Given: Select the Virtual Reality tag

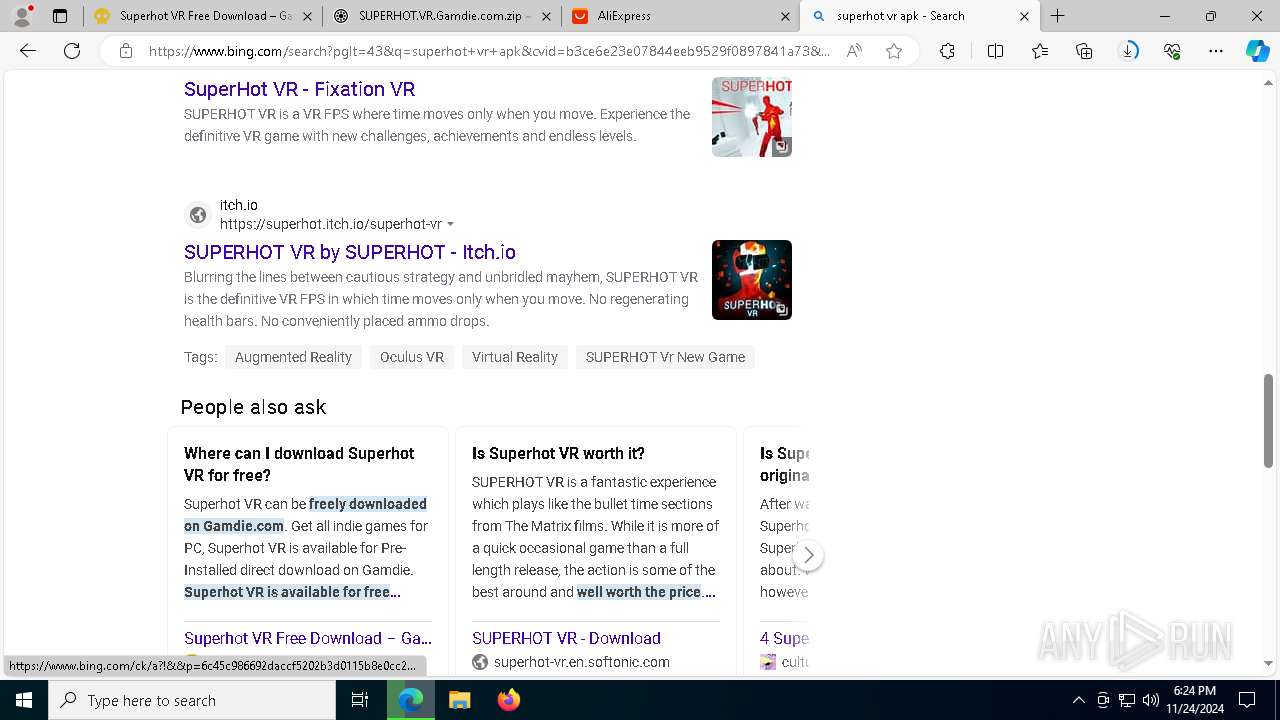Looking at the screenshot, I should click(515, 357).
